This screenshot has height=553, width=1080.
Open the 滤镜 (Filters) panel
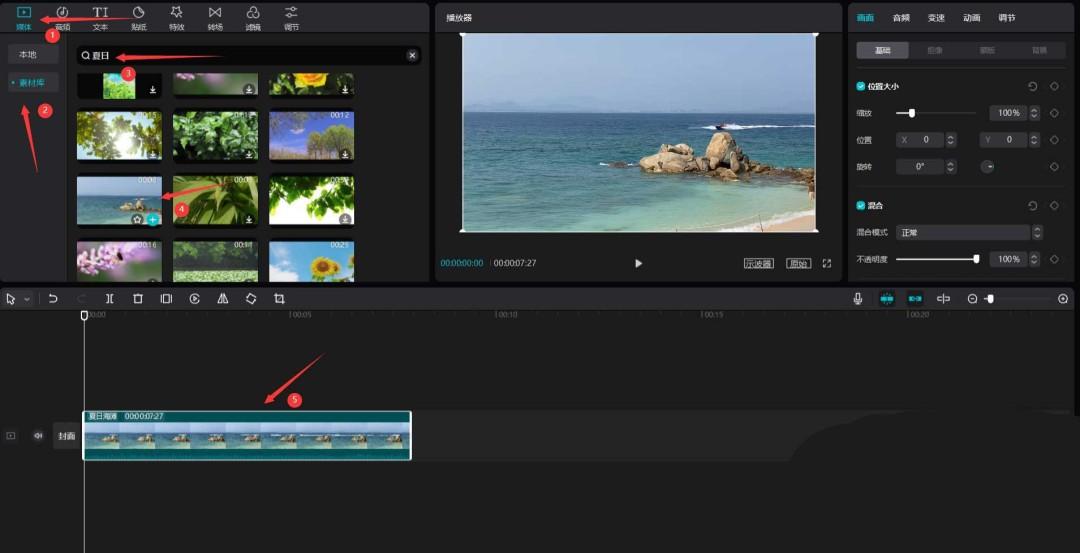253,16
